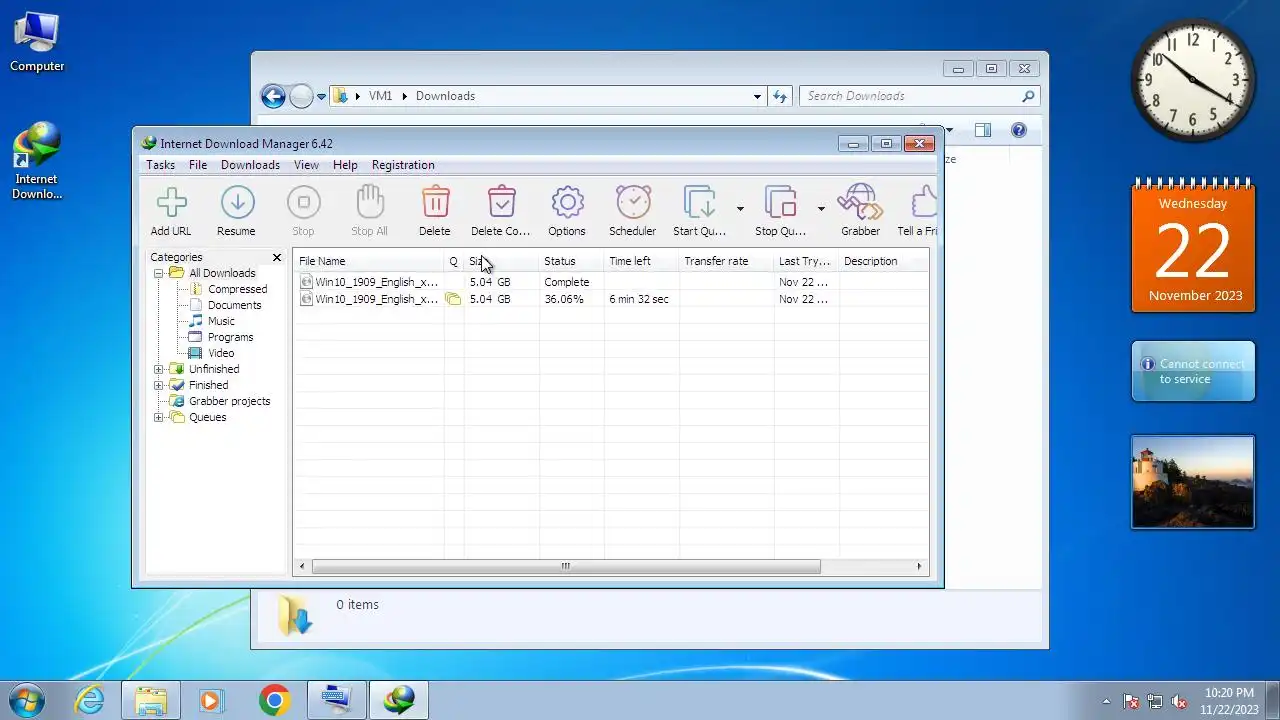Viewport: 1280px width, 720px height.
Task: Click Tell a Friend thumbs-up icon
Action: (x=925, y=203)
